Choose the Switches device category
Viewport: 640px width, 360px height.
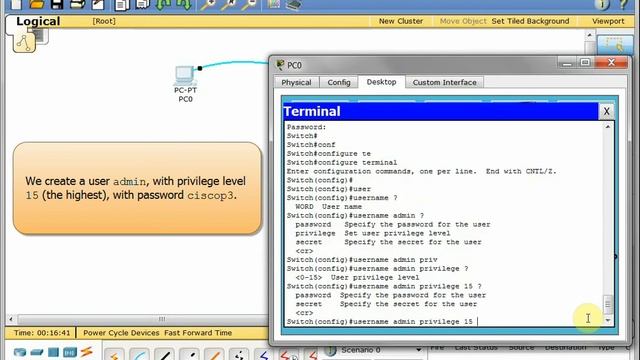tap(37, 352)
